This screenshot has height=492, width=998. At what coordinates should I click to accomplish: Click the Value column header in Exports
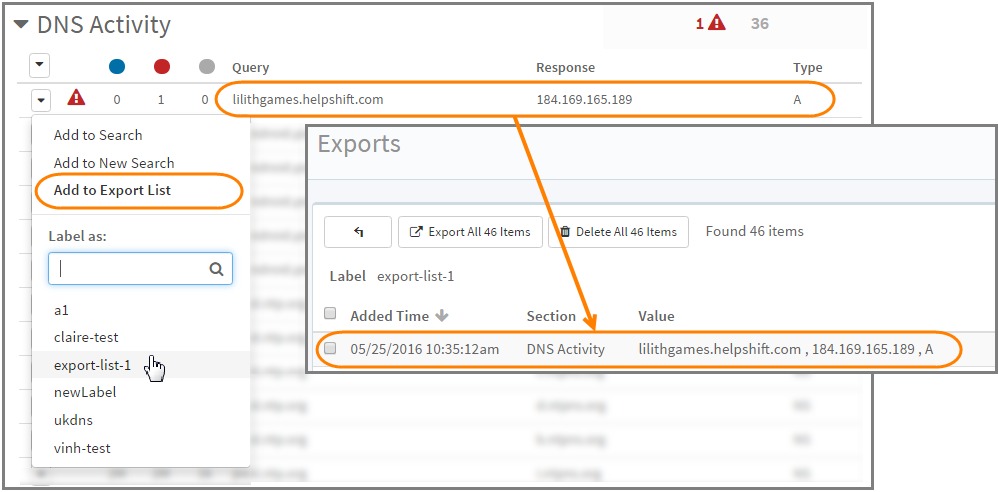coord(656,316)
